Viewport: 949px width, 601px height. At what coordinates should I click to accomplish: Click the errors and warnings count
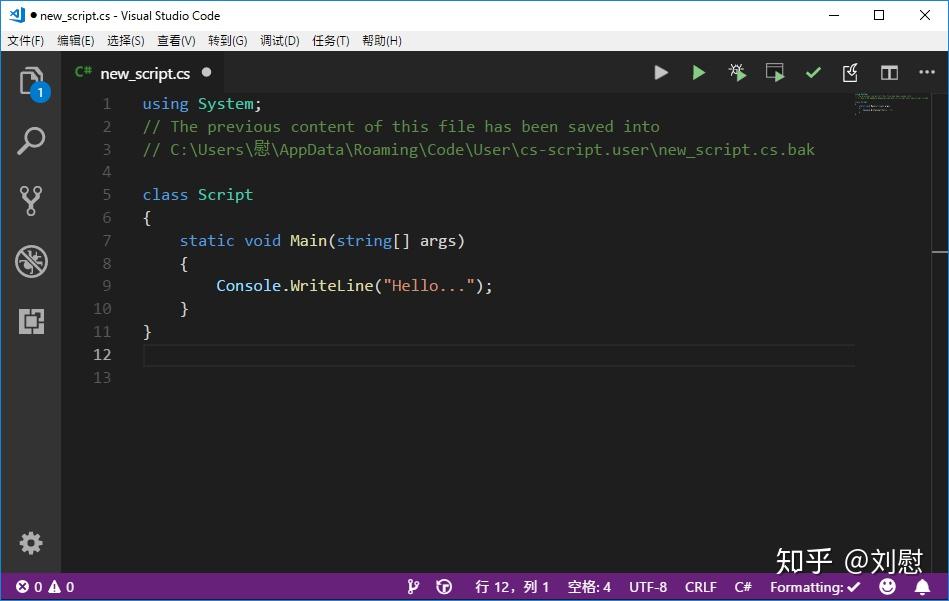click(x=45, y=586)
